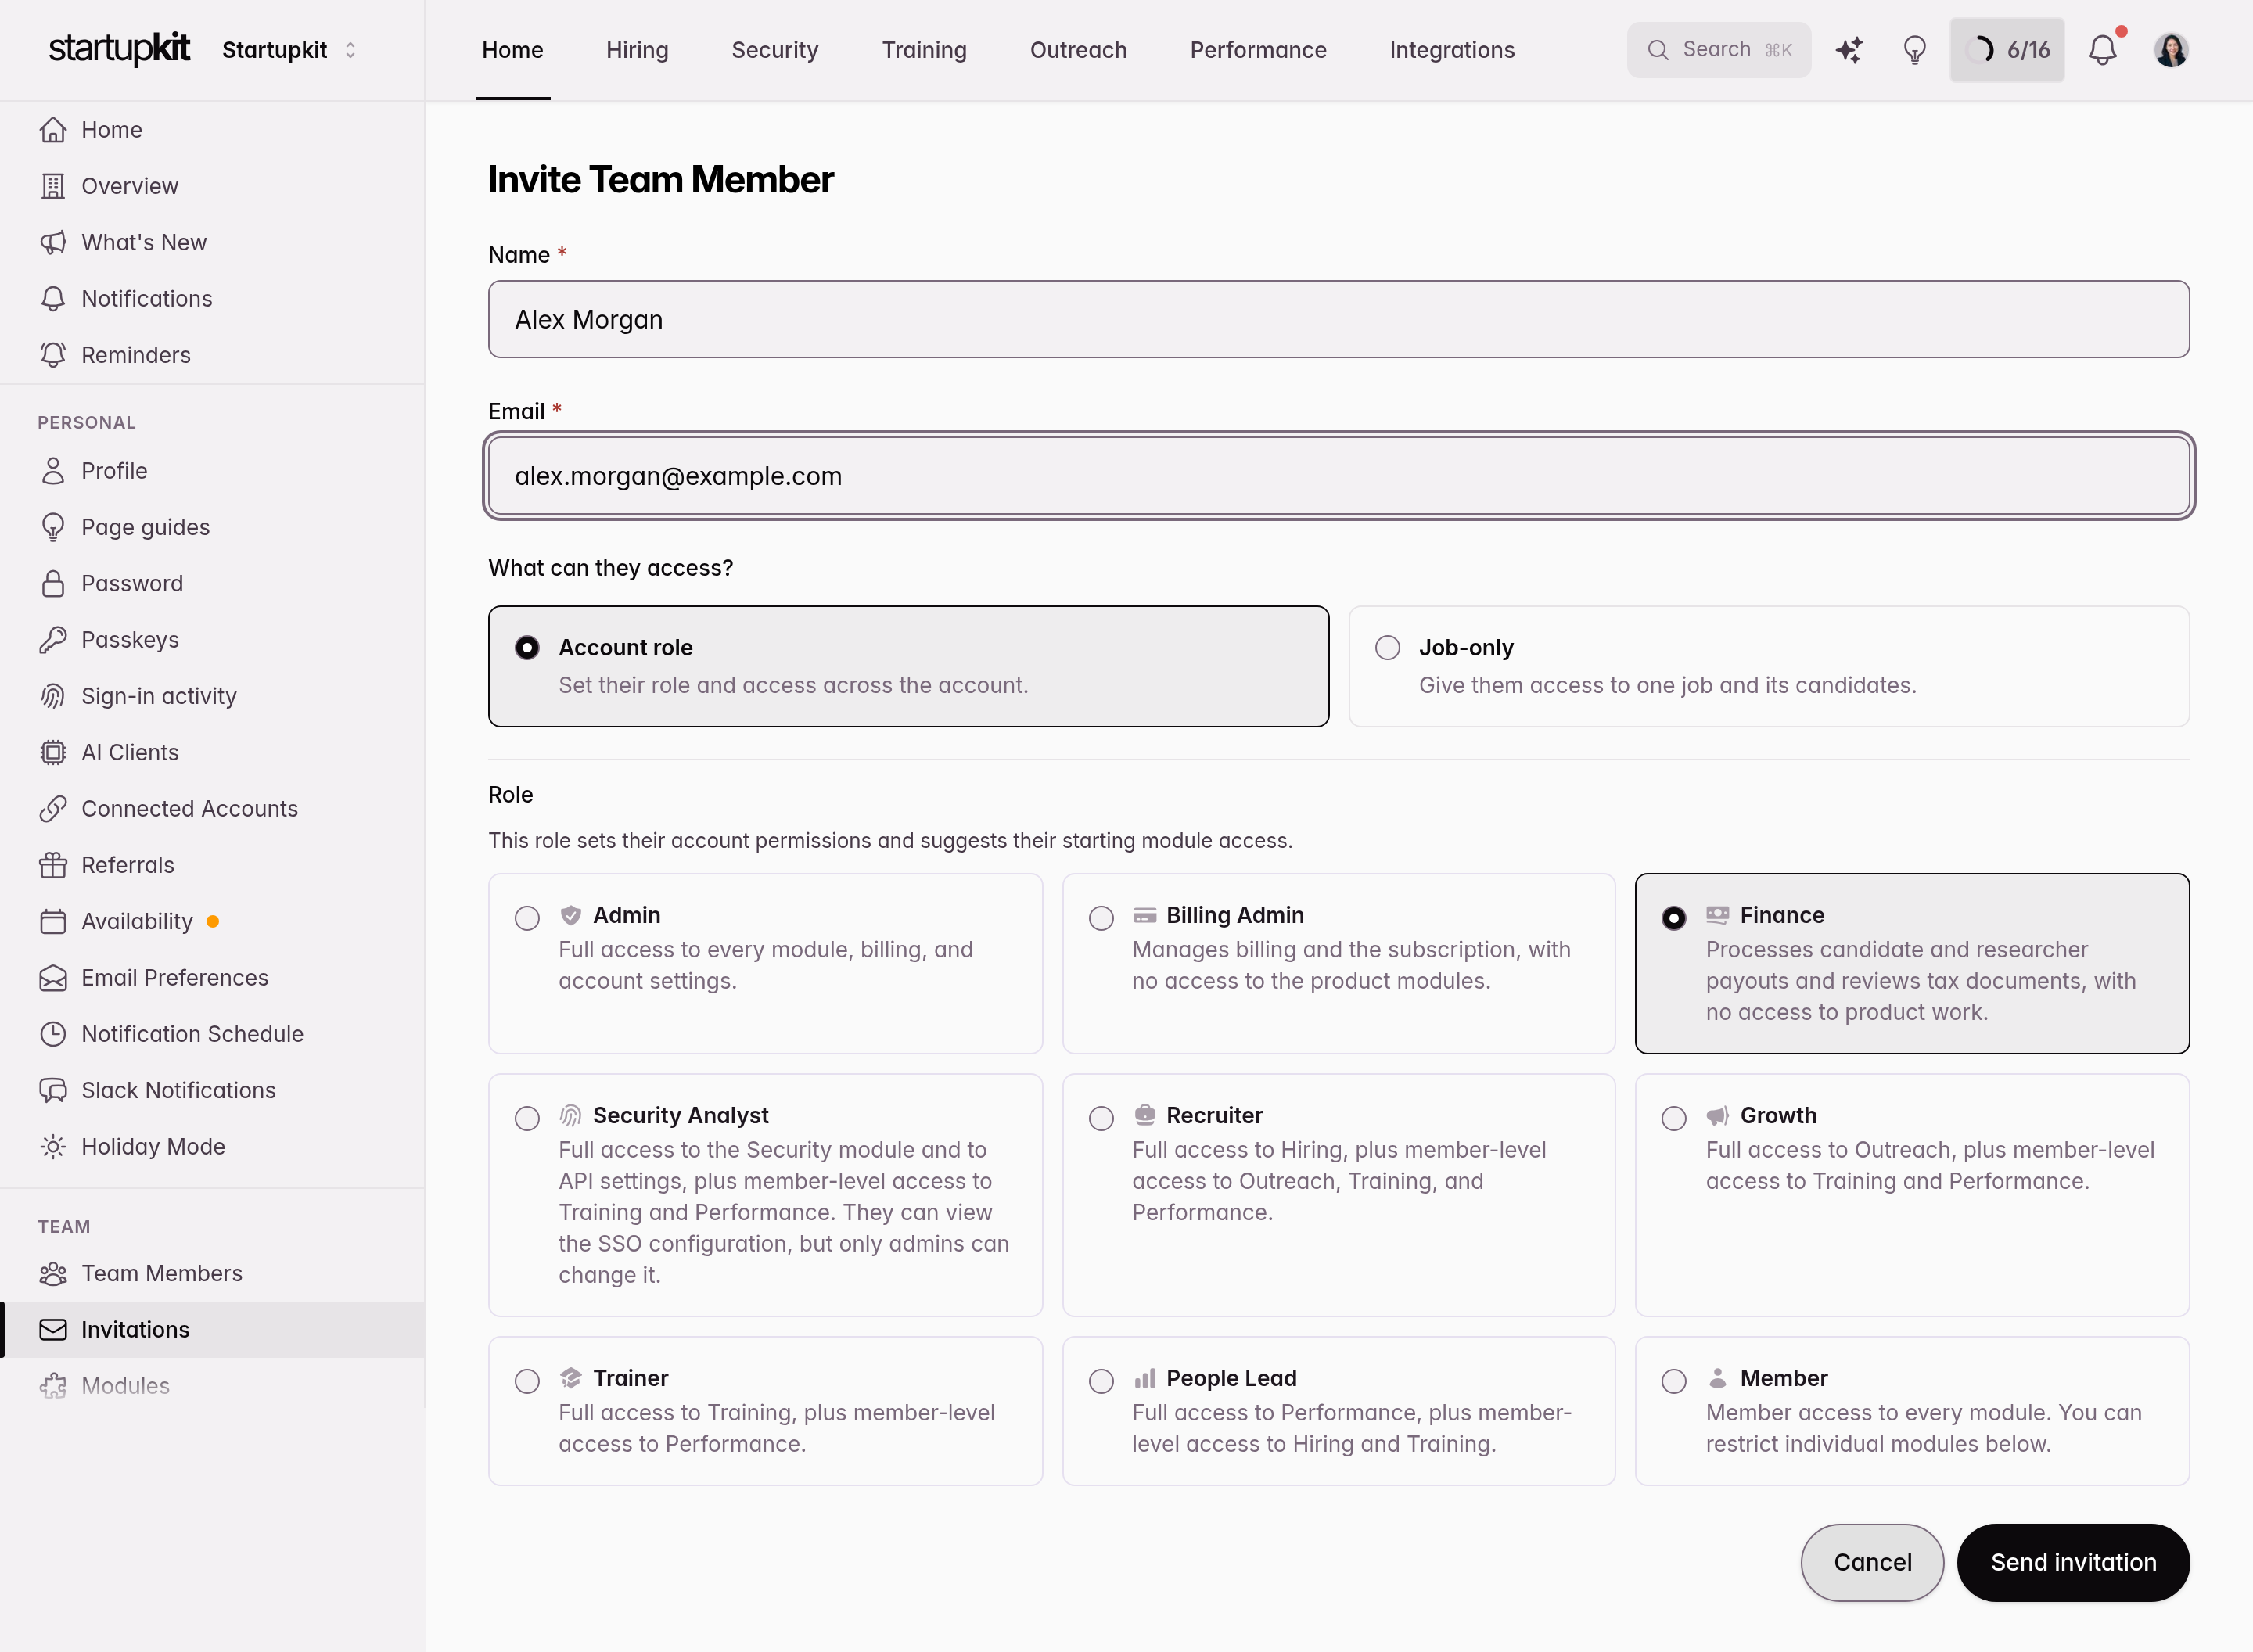The height and width of the screenshot is (1652, 2253).
Task: Open the notification bell in top bar
Action: pos(2103,50)
